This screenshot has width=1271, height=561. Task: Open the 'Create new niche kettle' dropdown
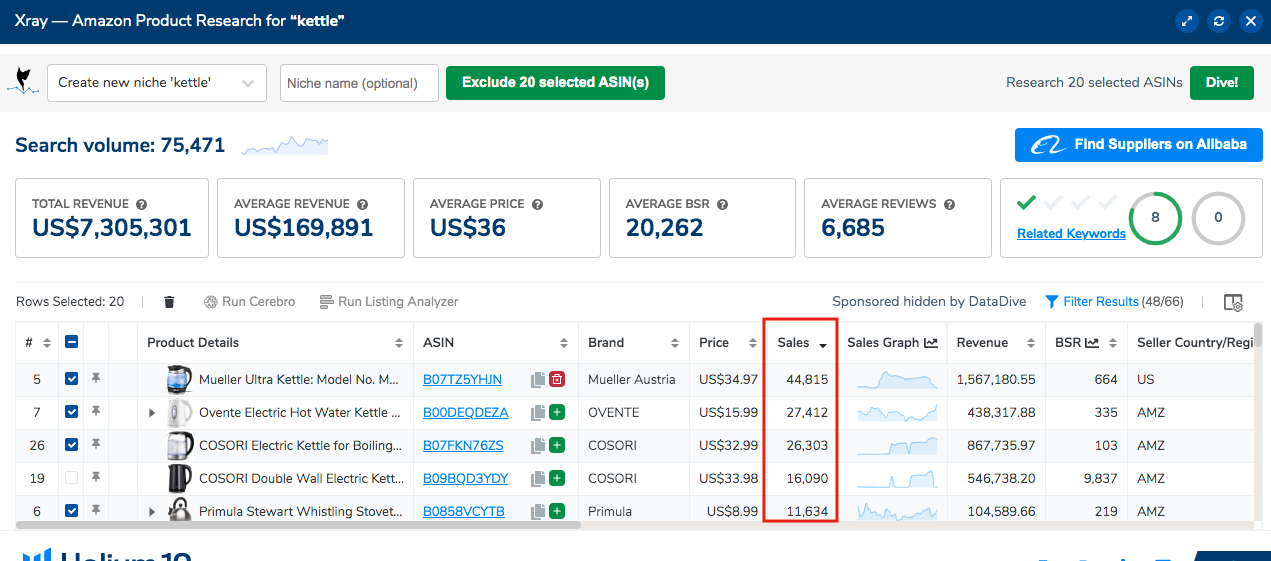tap(157, 83)
